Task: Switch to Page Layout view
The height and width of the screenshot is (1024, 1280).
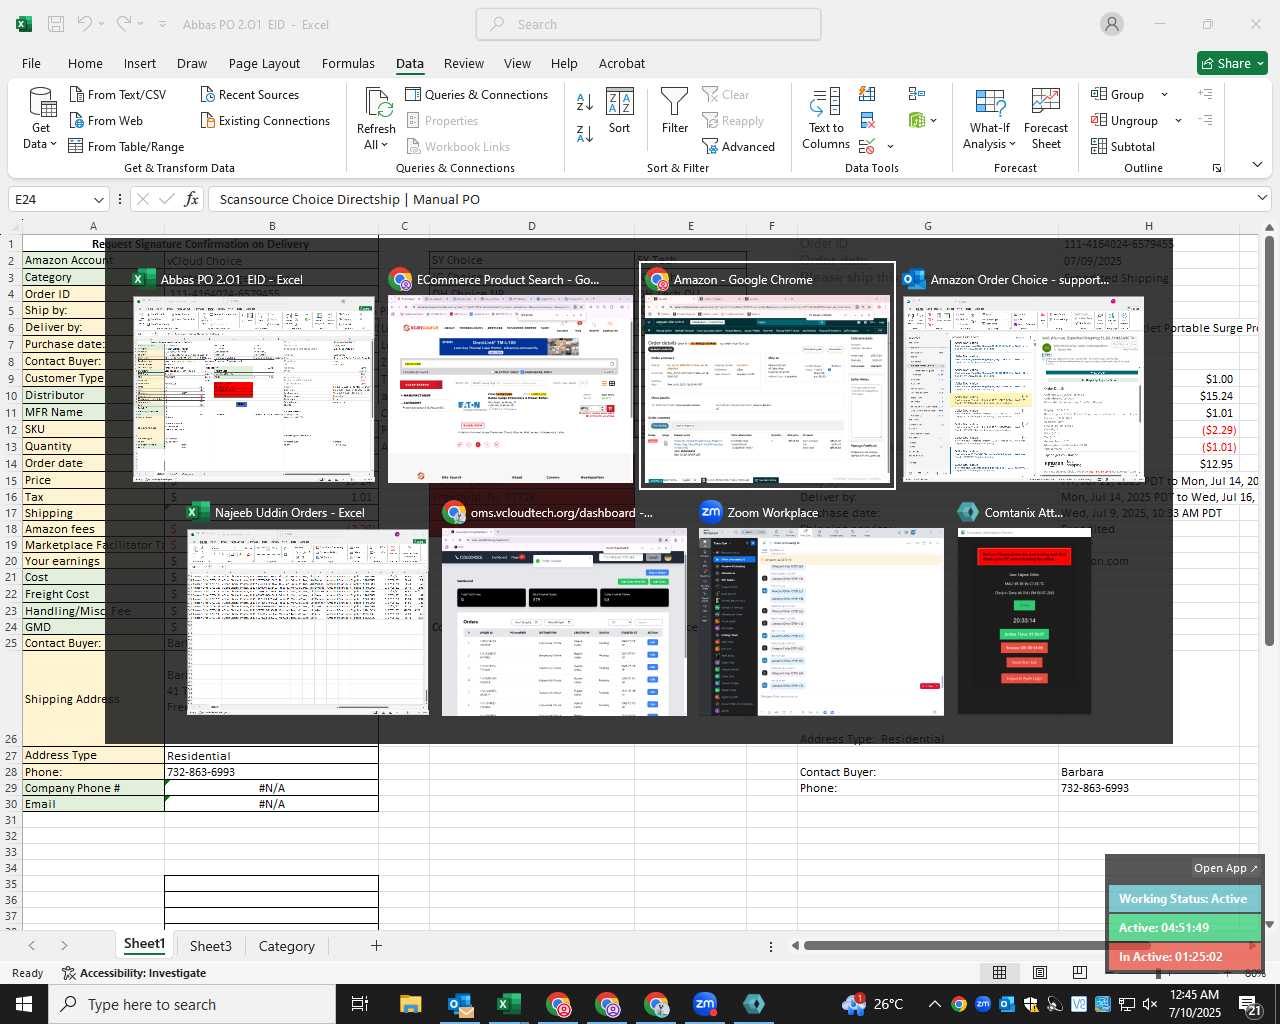Action: click(1039, 972)
